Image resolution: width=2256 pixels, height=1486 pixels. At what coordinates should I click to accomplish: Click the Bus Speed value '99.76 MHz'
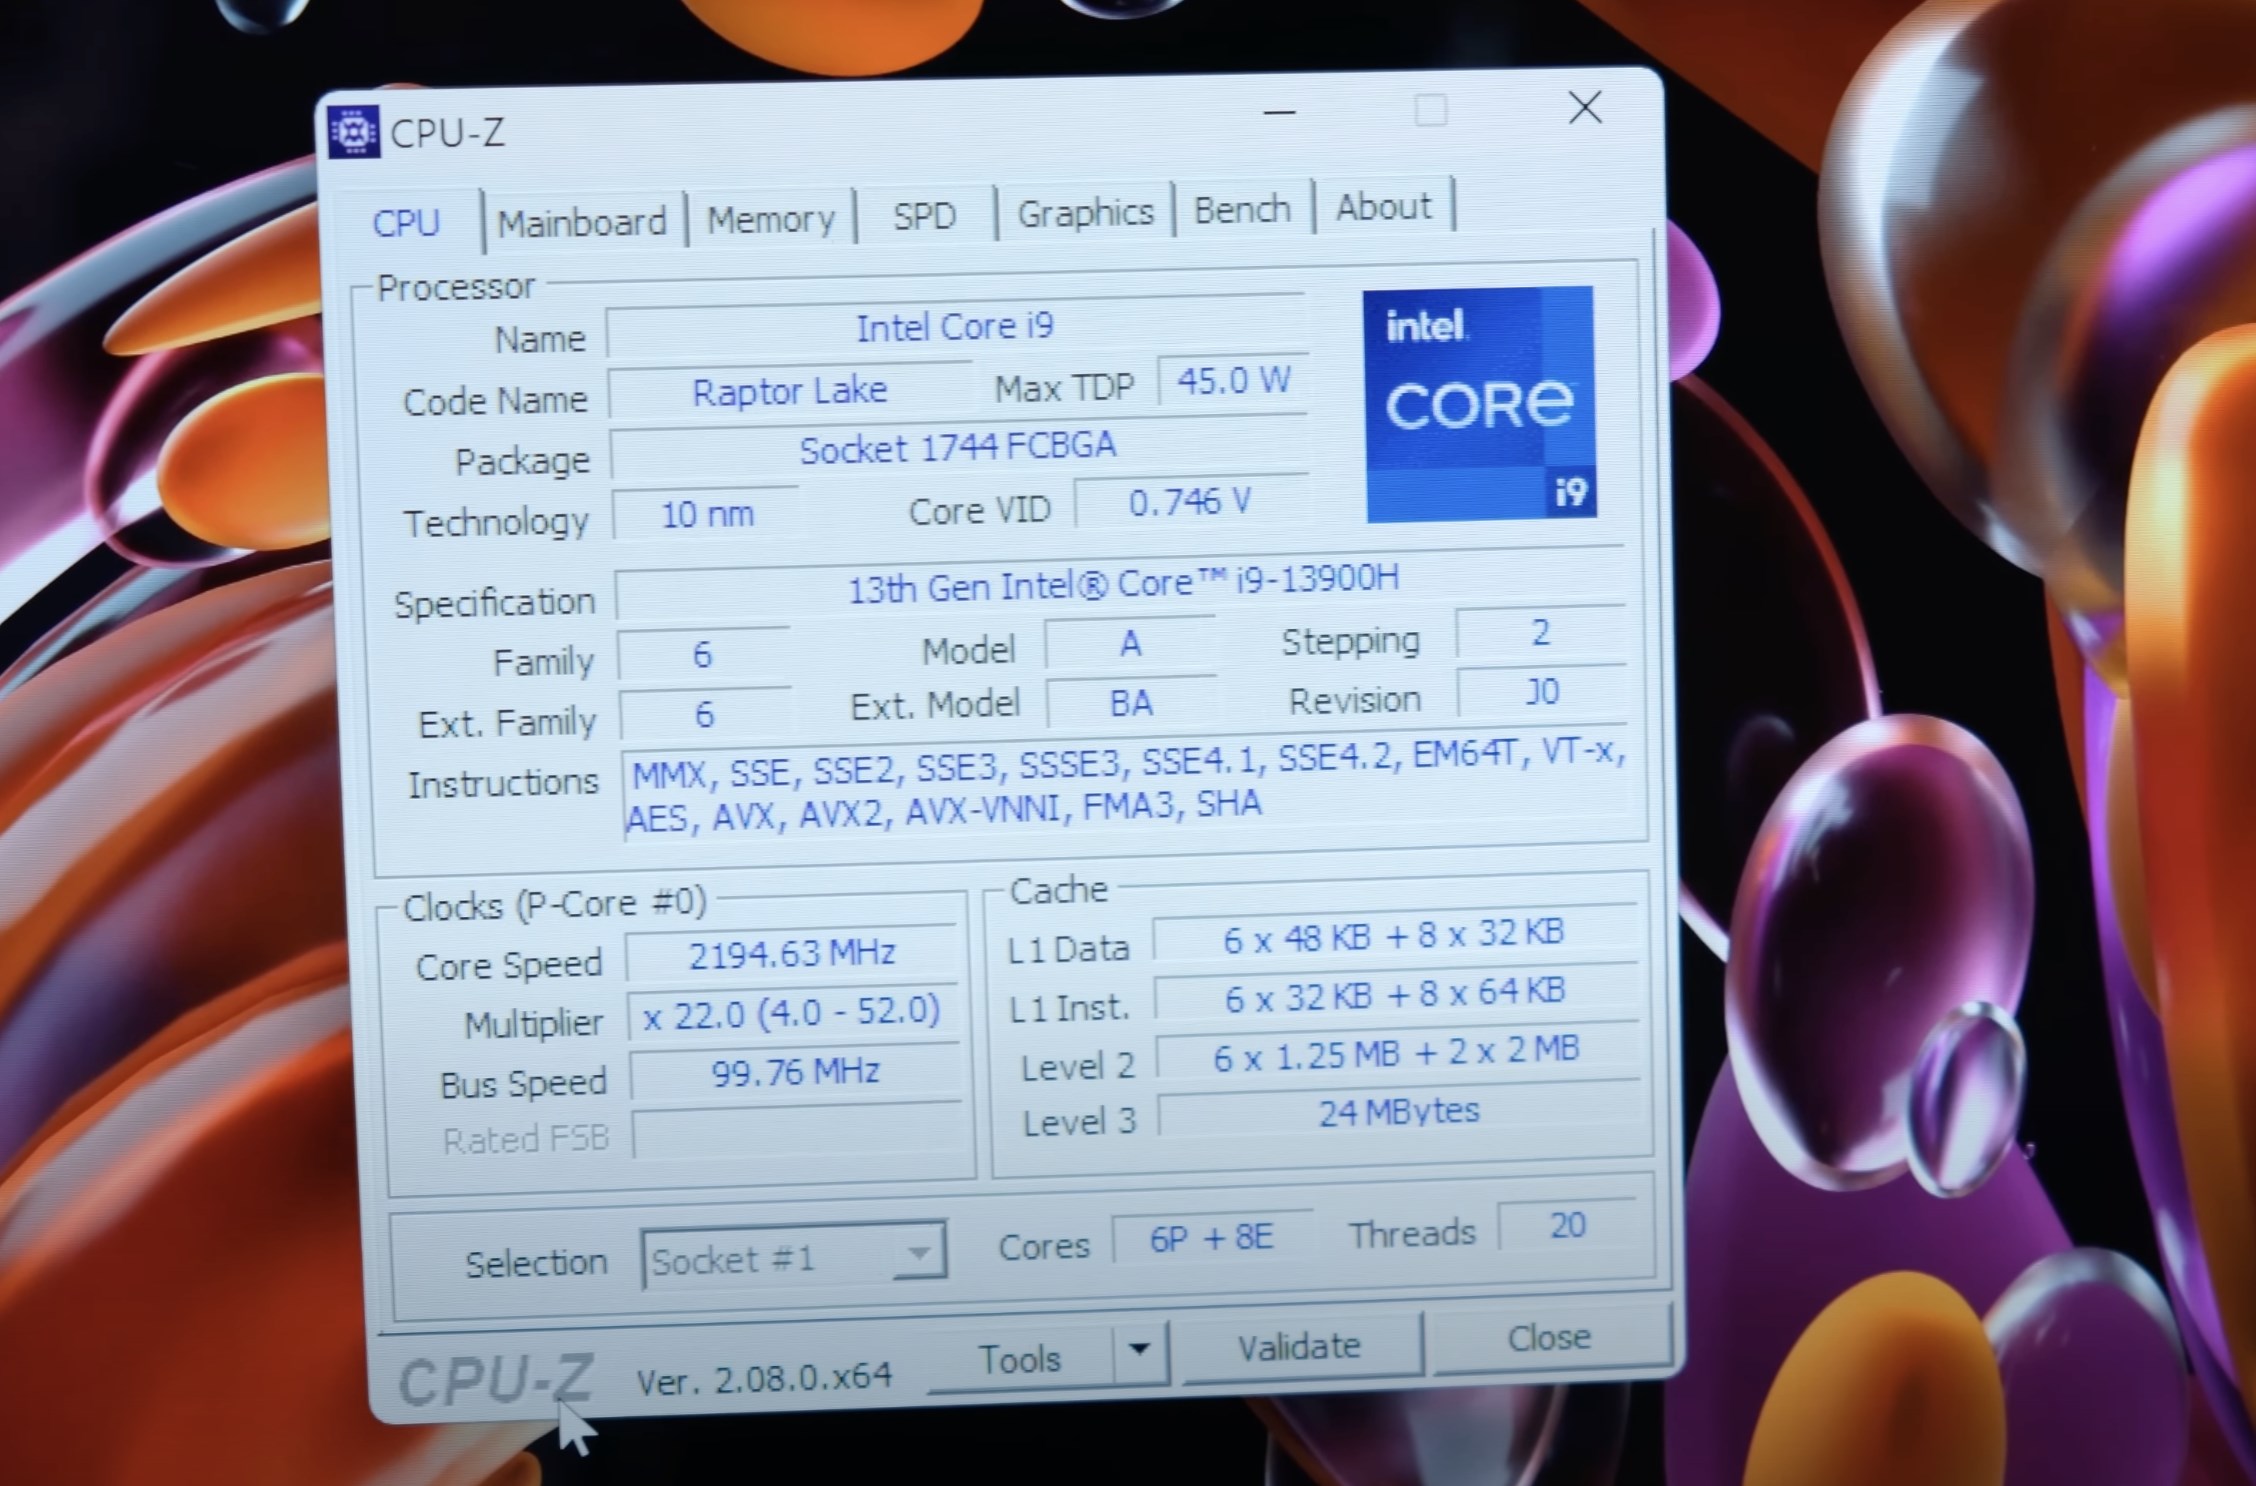pos(795,1073)
